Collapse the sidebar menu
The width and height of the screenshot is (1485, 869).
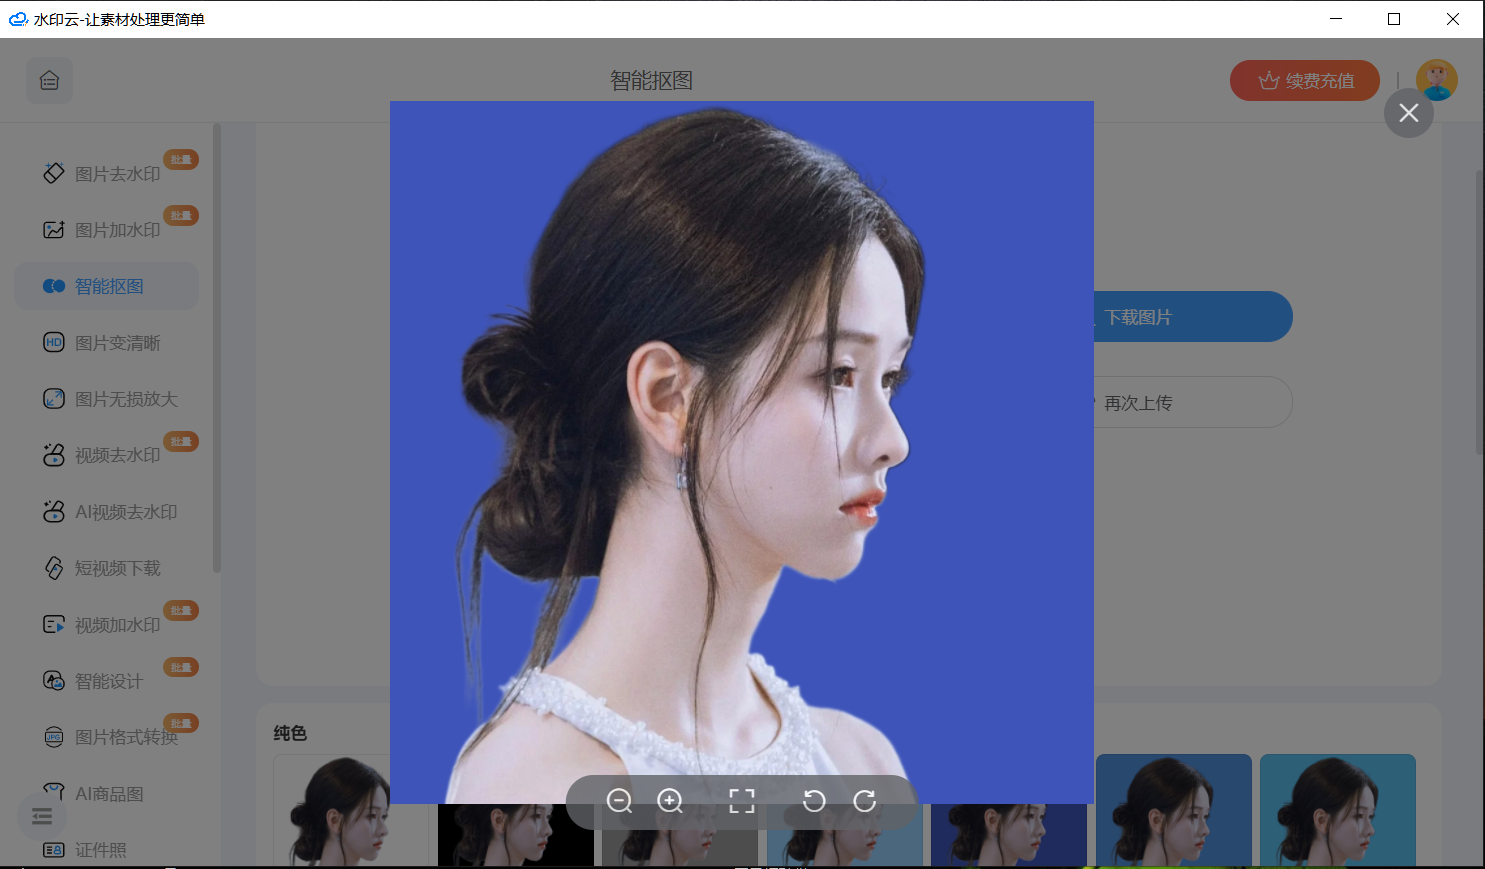tap(42, 817)
